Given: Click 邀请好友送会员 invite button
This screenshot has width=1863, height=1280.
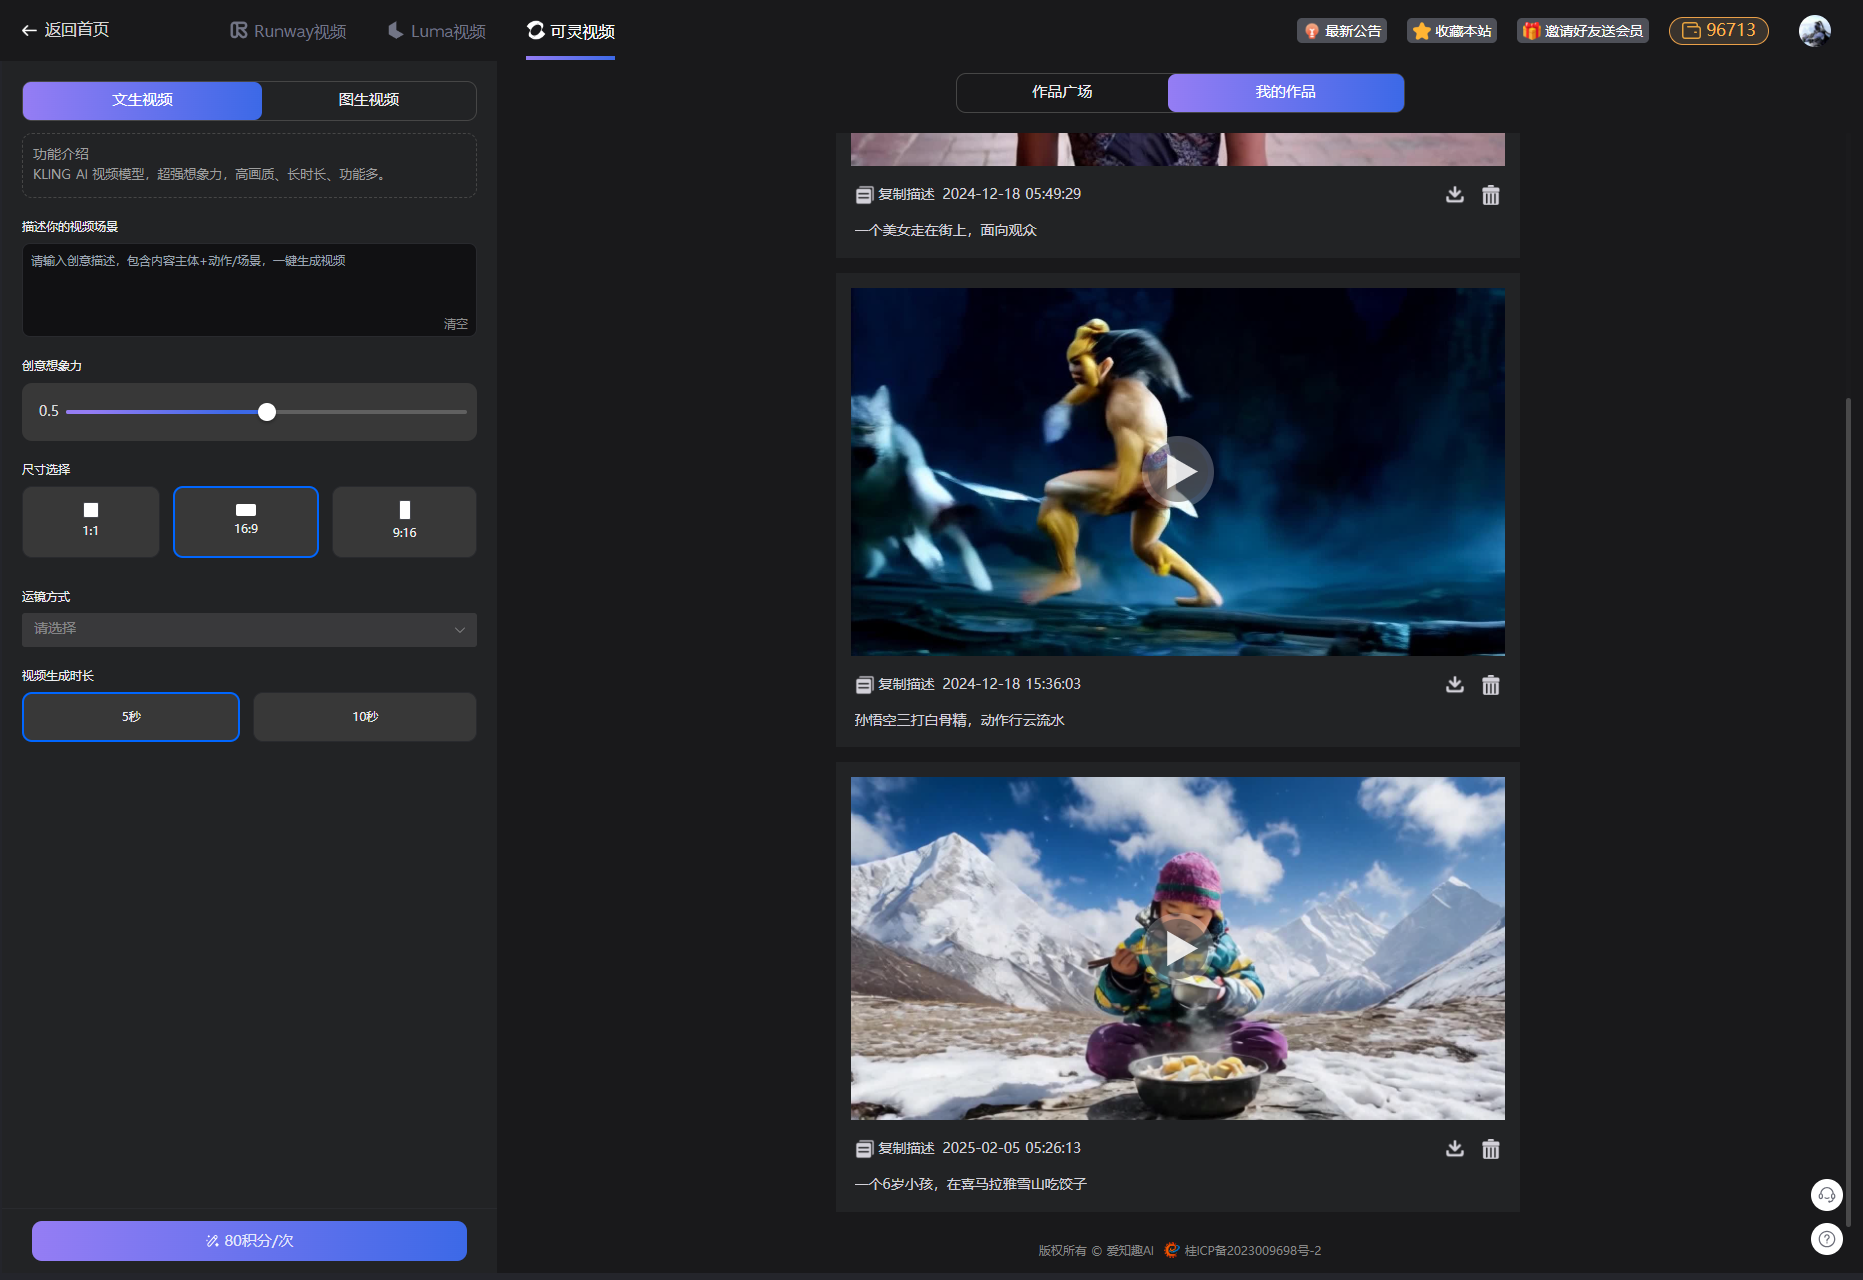Looking at the screenshot, I should pyautogui.click(x=1583, y=31).
